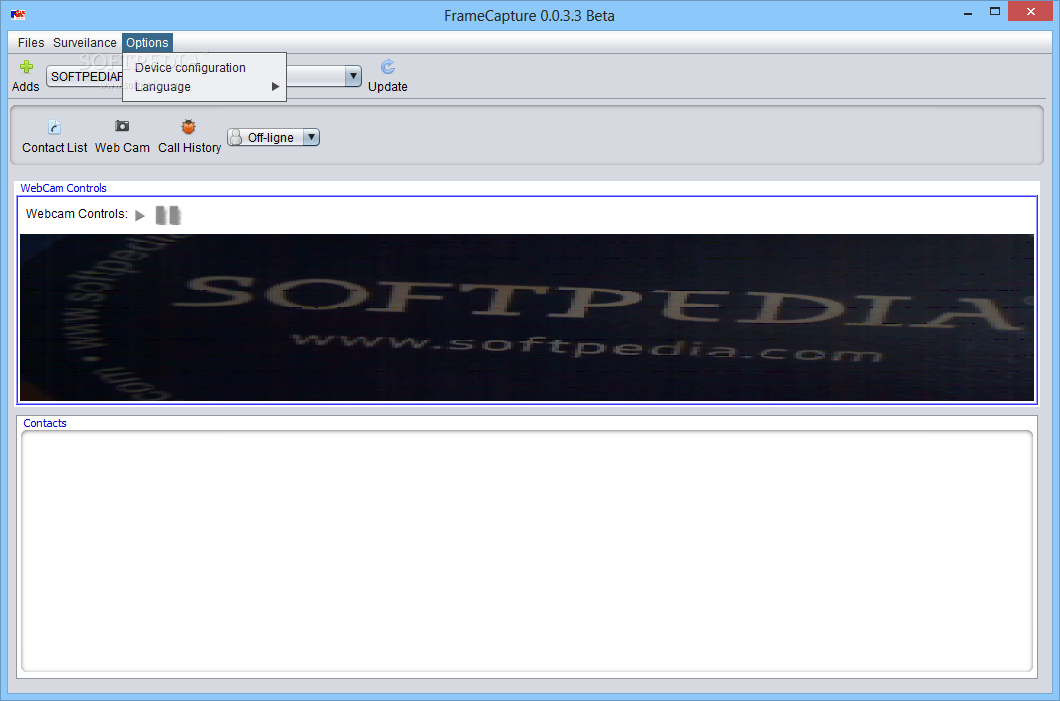Open the Call History bug icon
Image resolution: width=1060 pixels, height=701 pixels.
pyautogui.click(x=189, y=126)
